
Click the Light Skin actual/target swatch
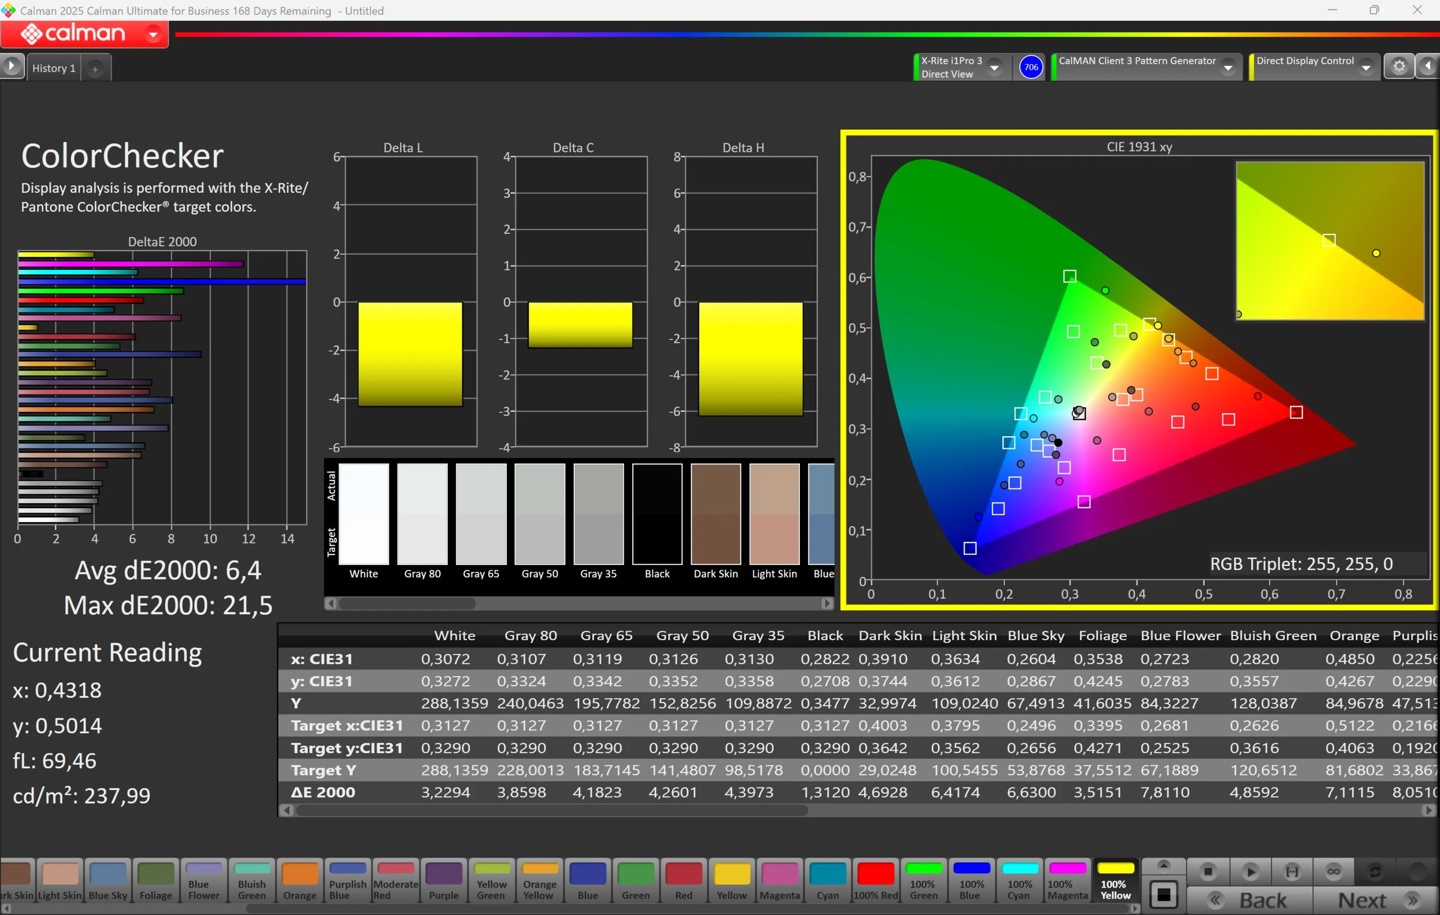click(x=775, y=514)
